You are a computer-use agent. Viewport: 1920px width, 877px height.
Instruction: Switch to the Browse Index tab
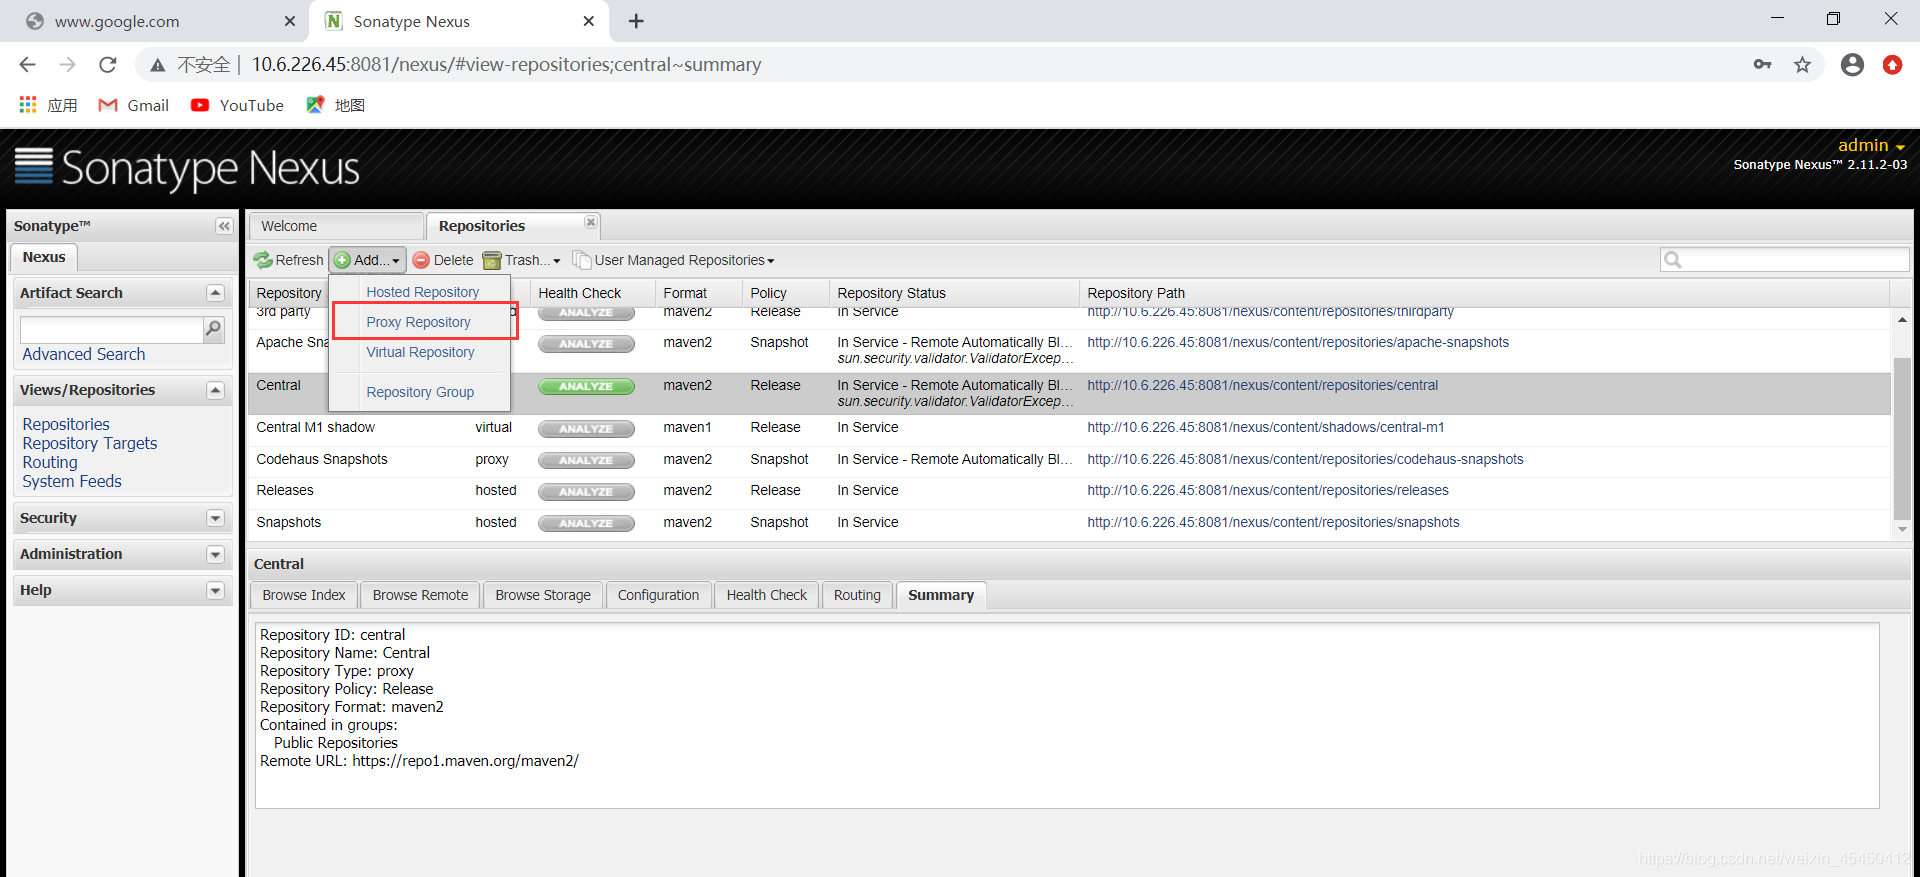click(304, 595)
